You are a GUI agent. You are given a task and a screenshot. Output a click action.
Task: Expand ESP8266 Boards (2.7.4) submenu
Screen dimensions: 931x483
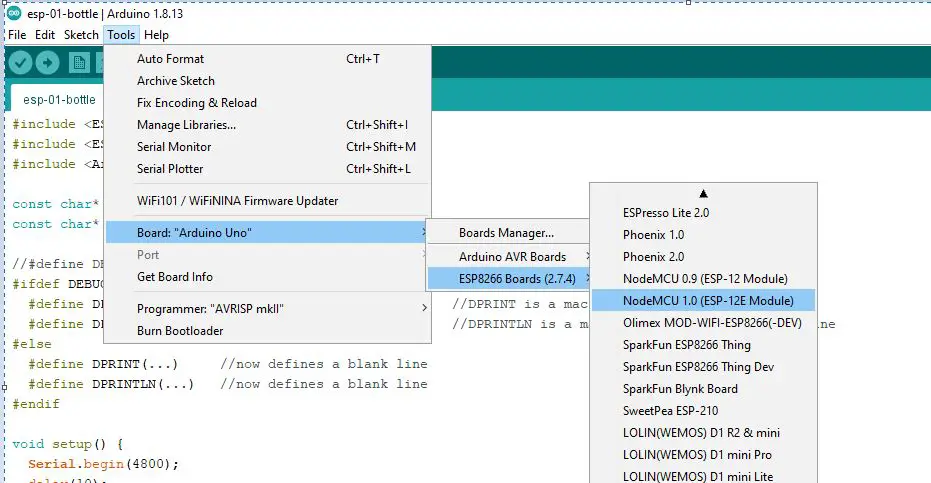pyautogui.click(x=508, y=279)
